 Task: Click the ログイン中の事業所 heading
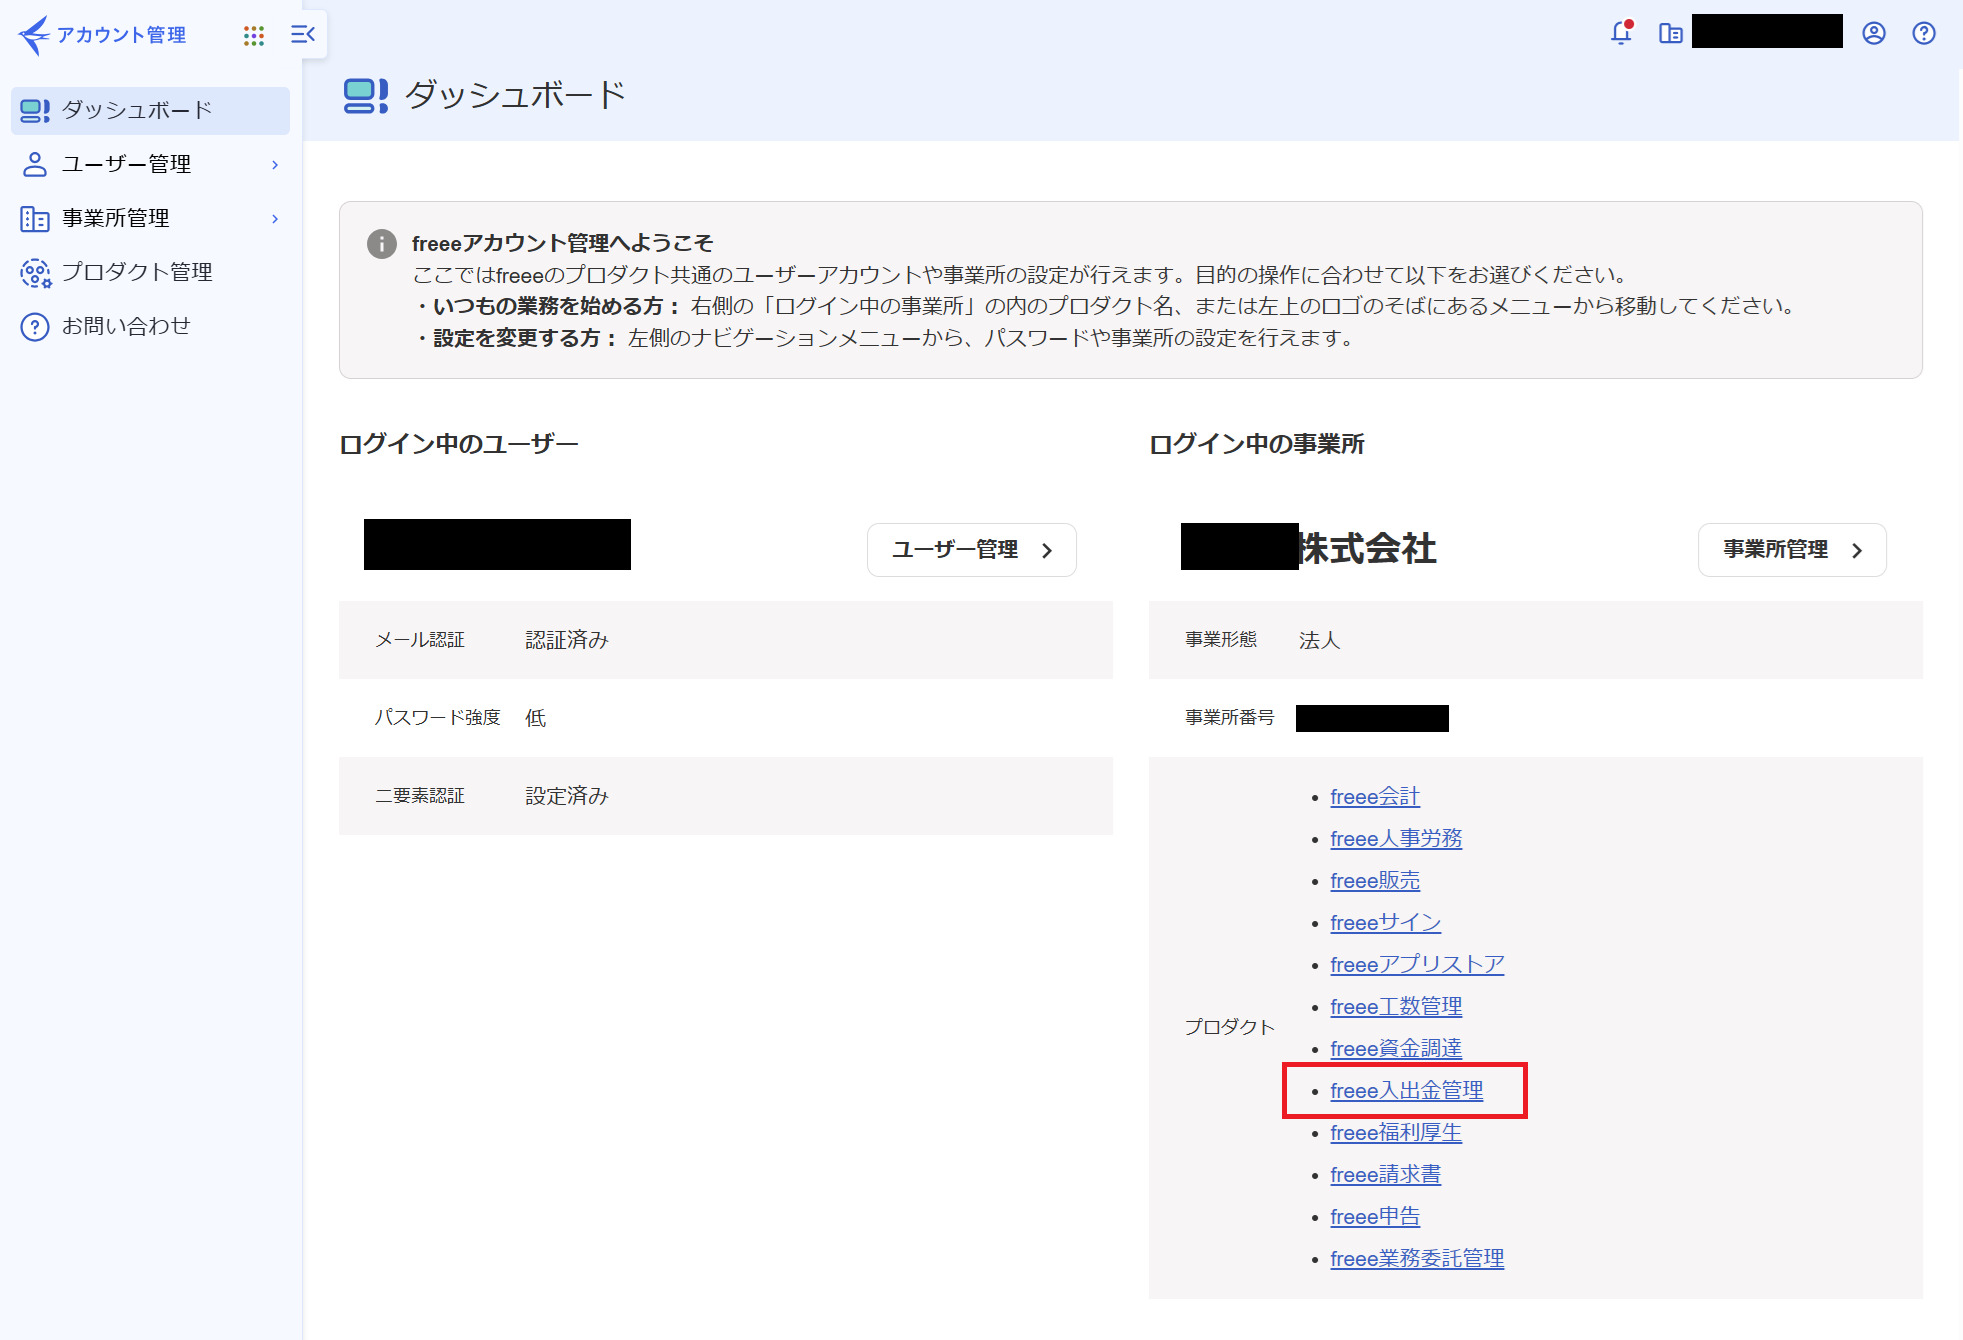(1257, 444)
